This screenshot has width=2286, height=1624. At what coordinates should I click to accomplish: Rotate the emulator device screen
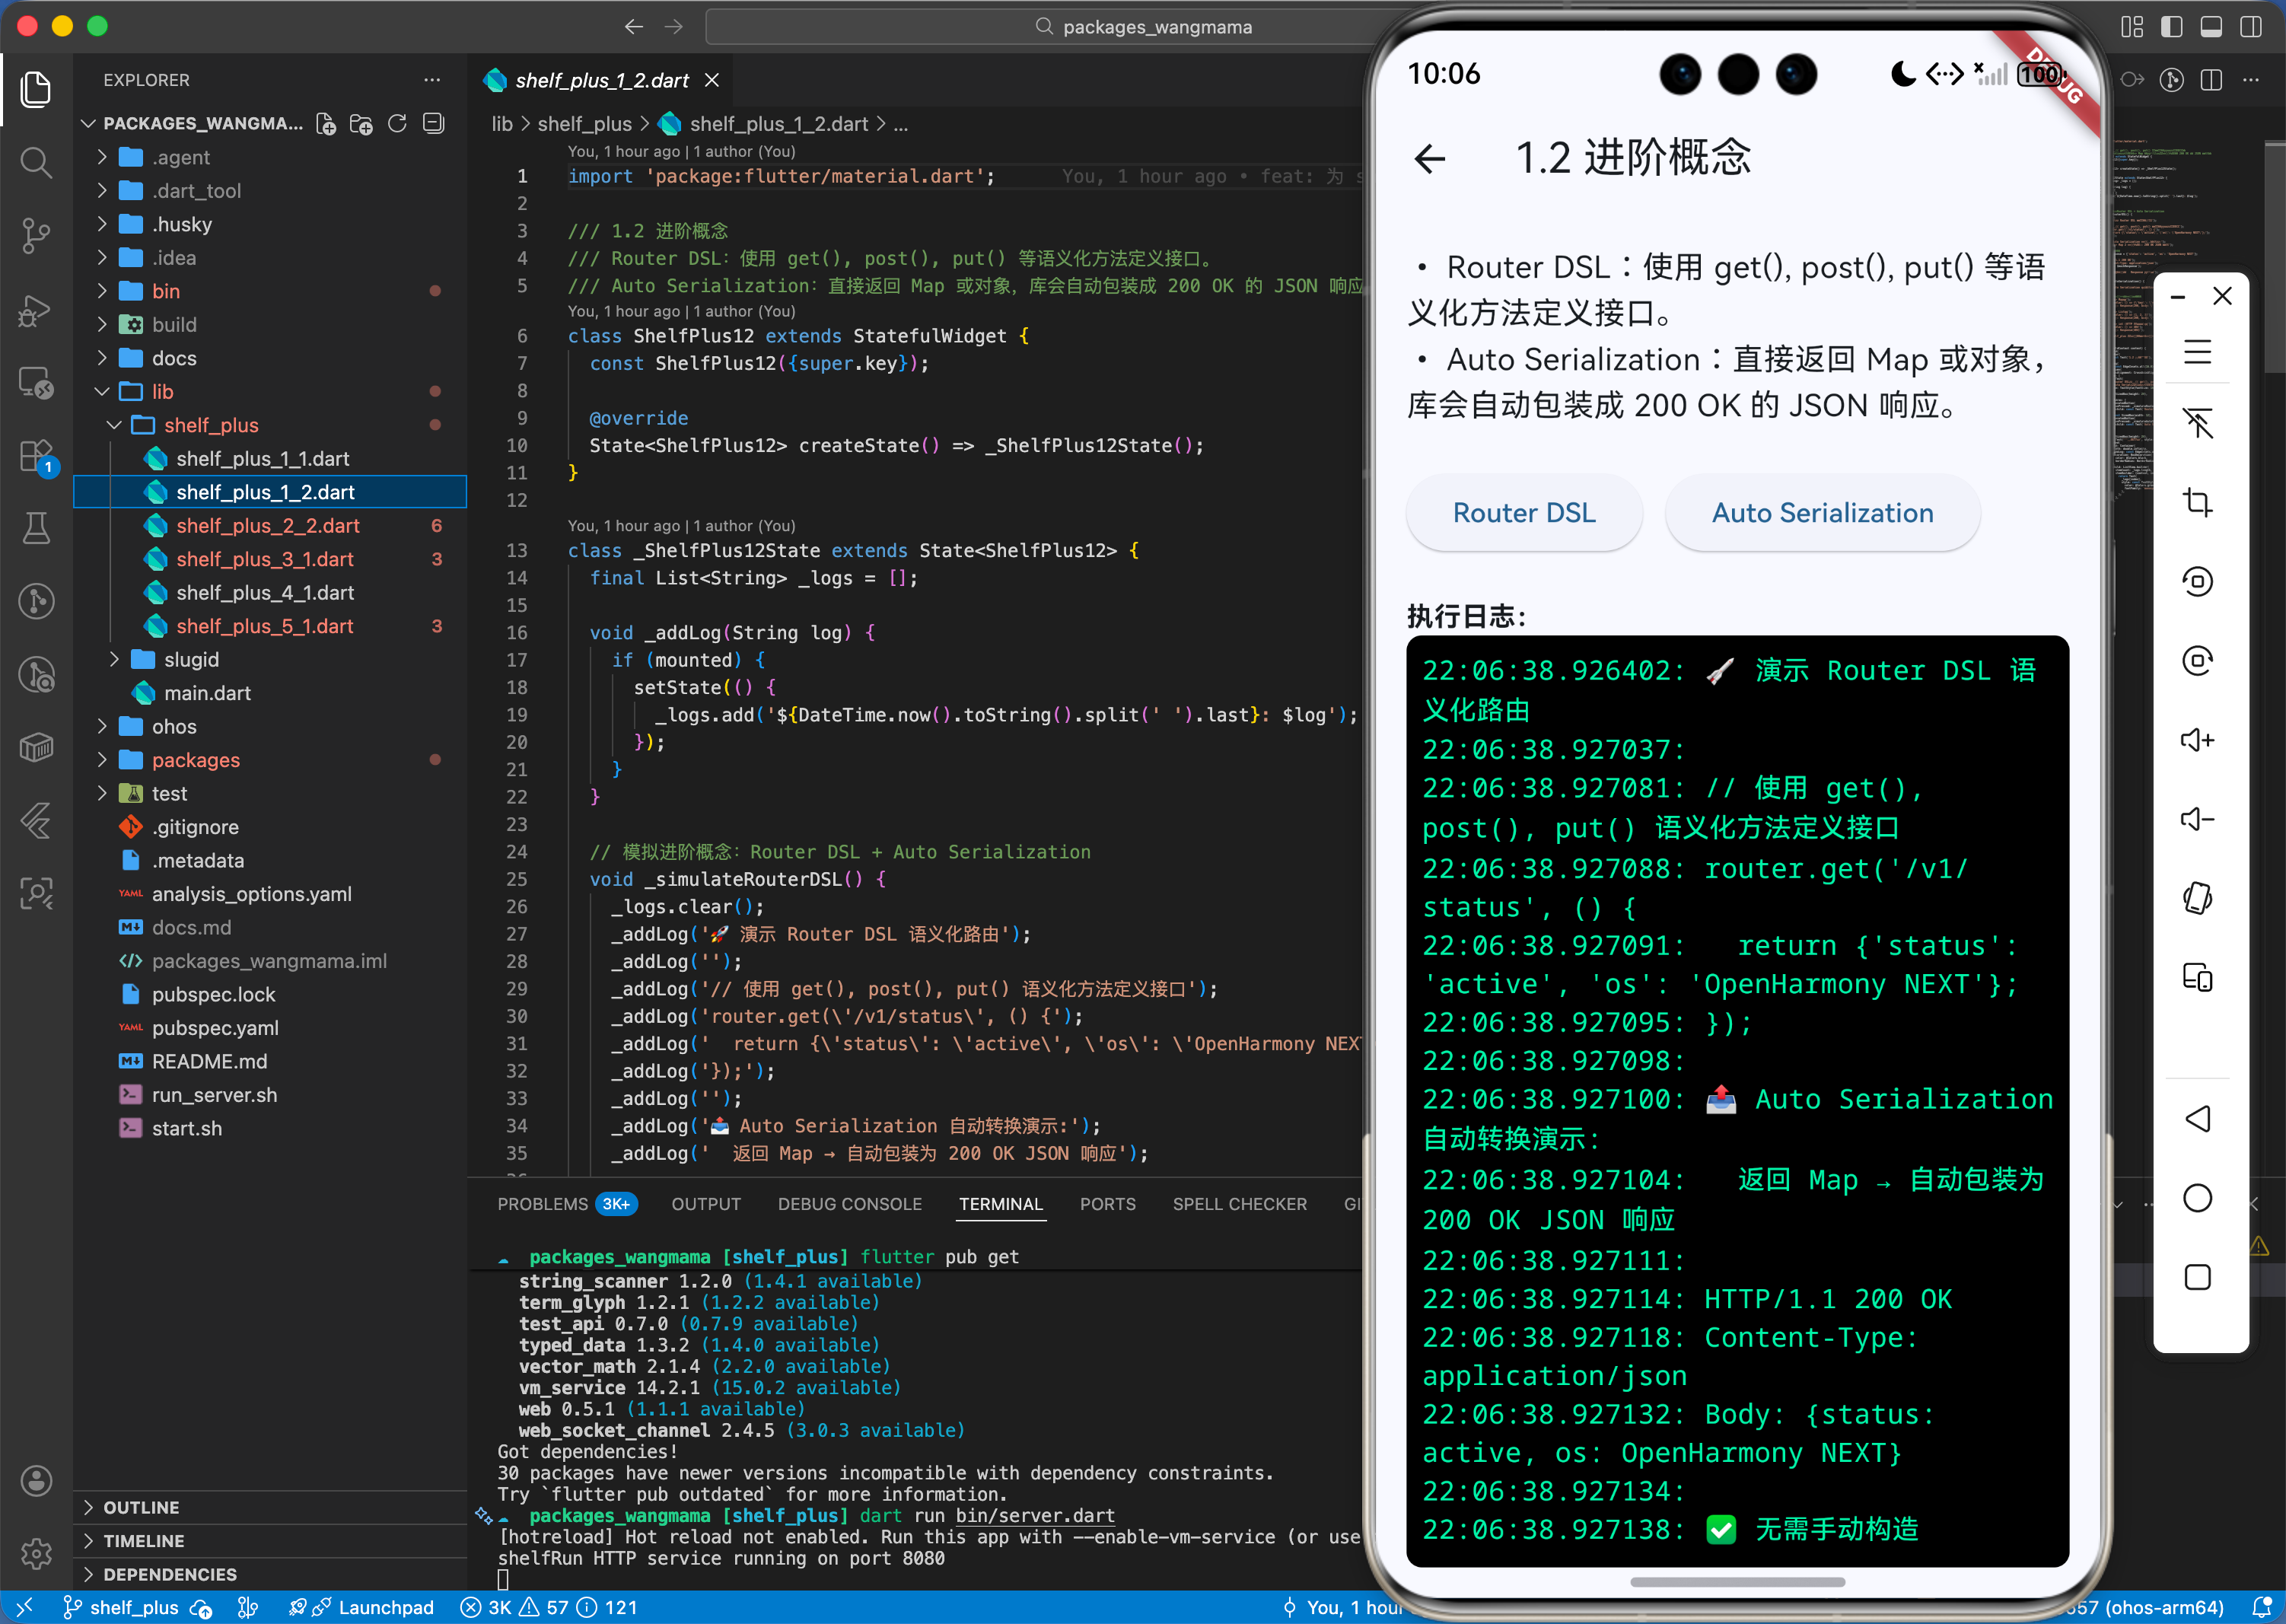(2196, 898)
